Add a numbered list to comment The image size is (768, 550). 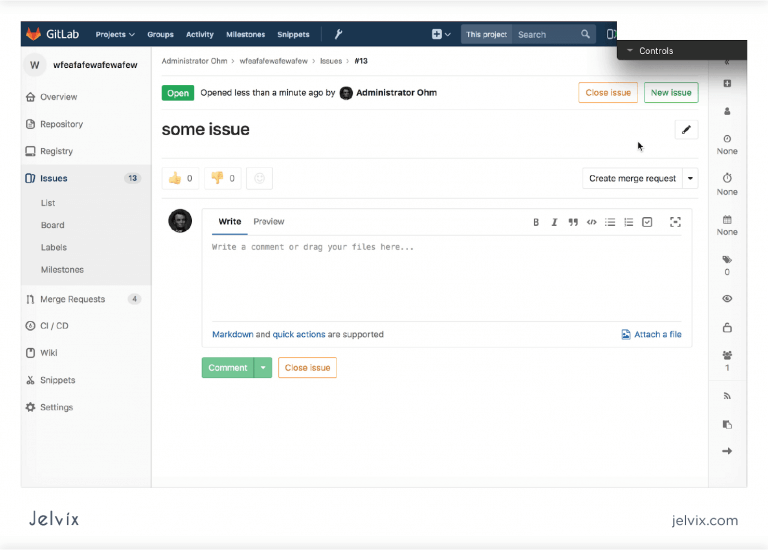[628, 222]
